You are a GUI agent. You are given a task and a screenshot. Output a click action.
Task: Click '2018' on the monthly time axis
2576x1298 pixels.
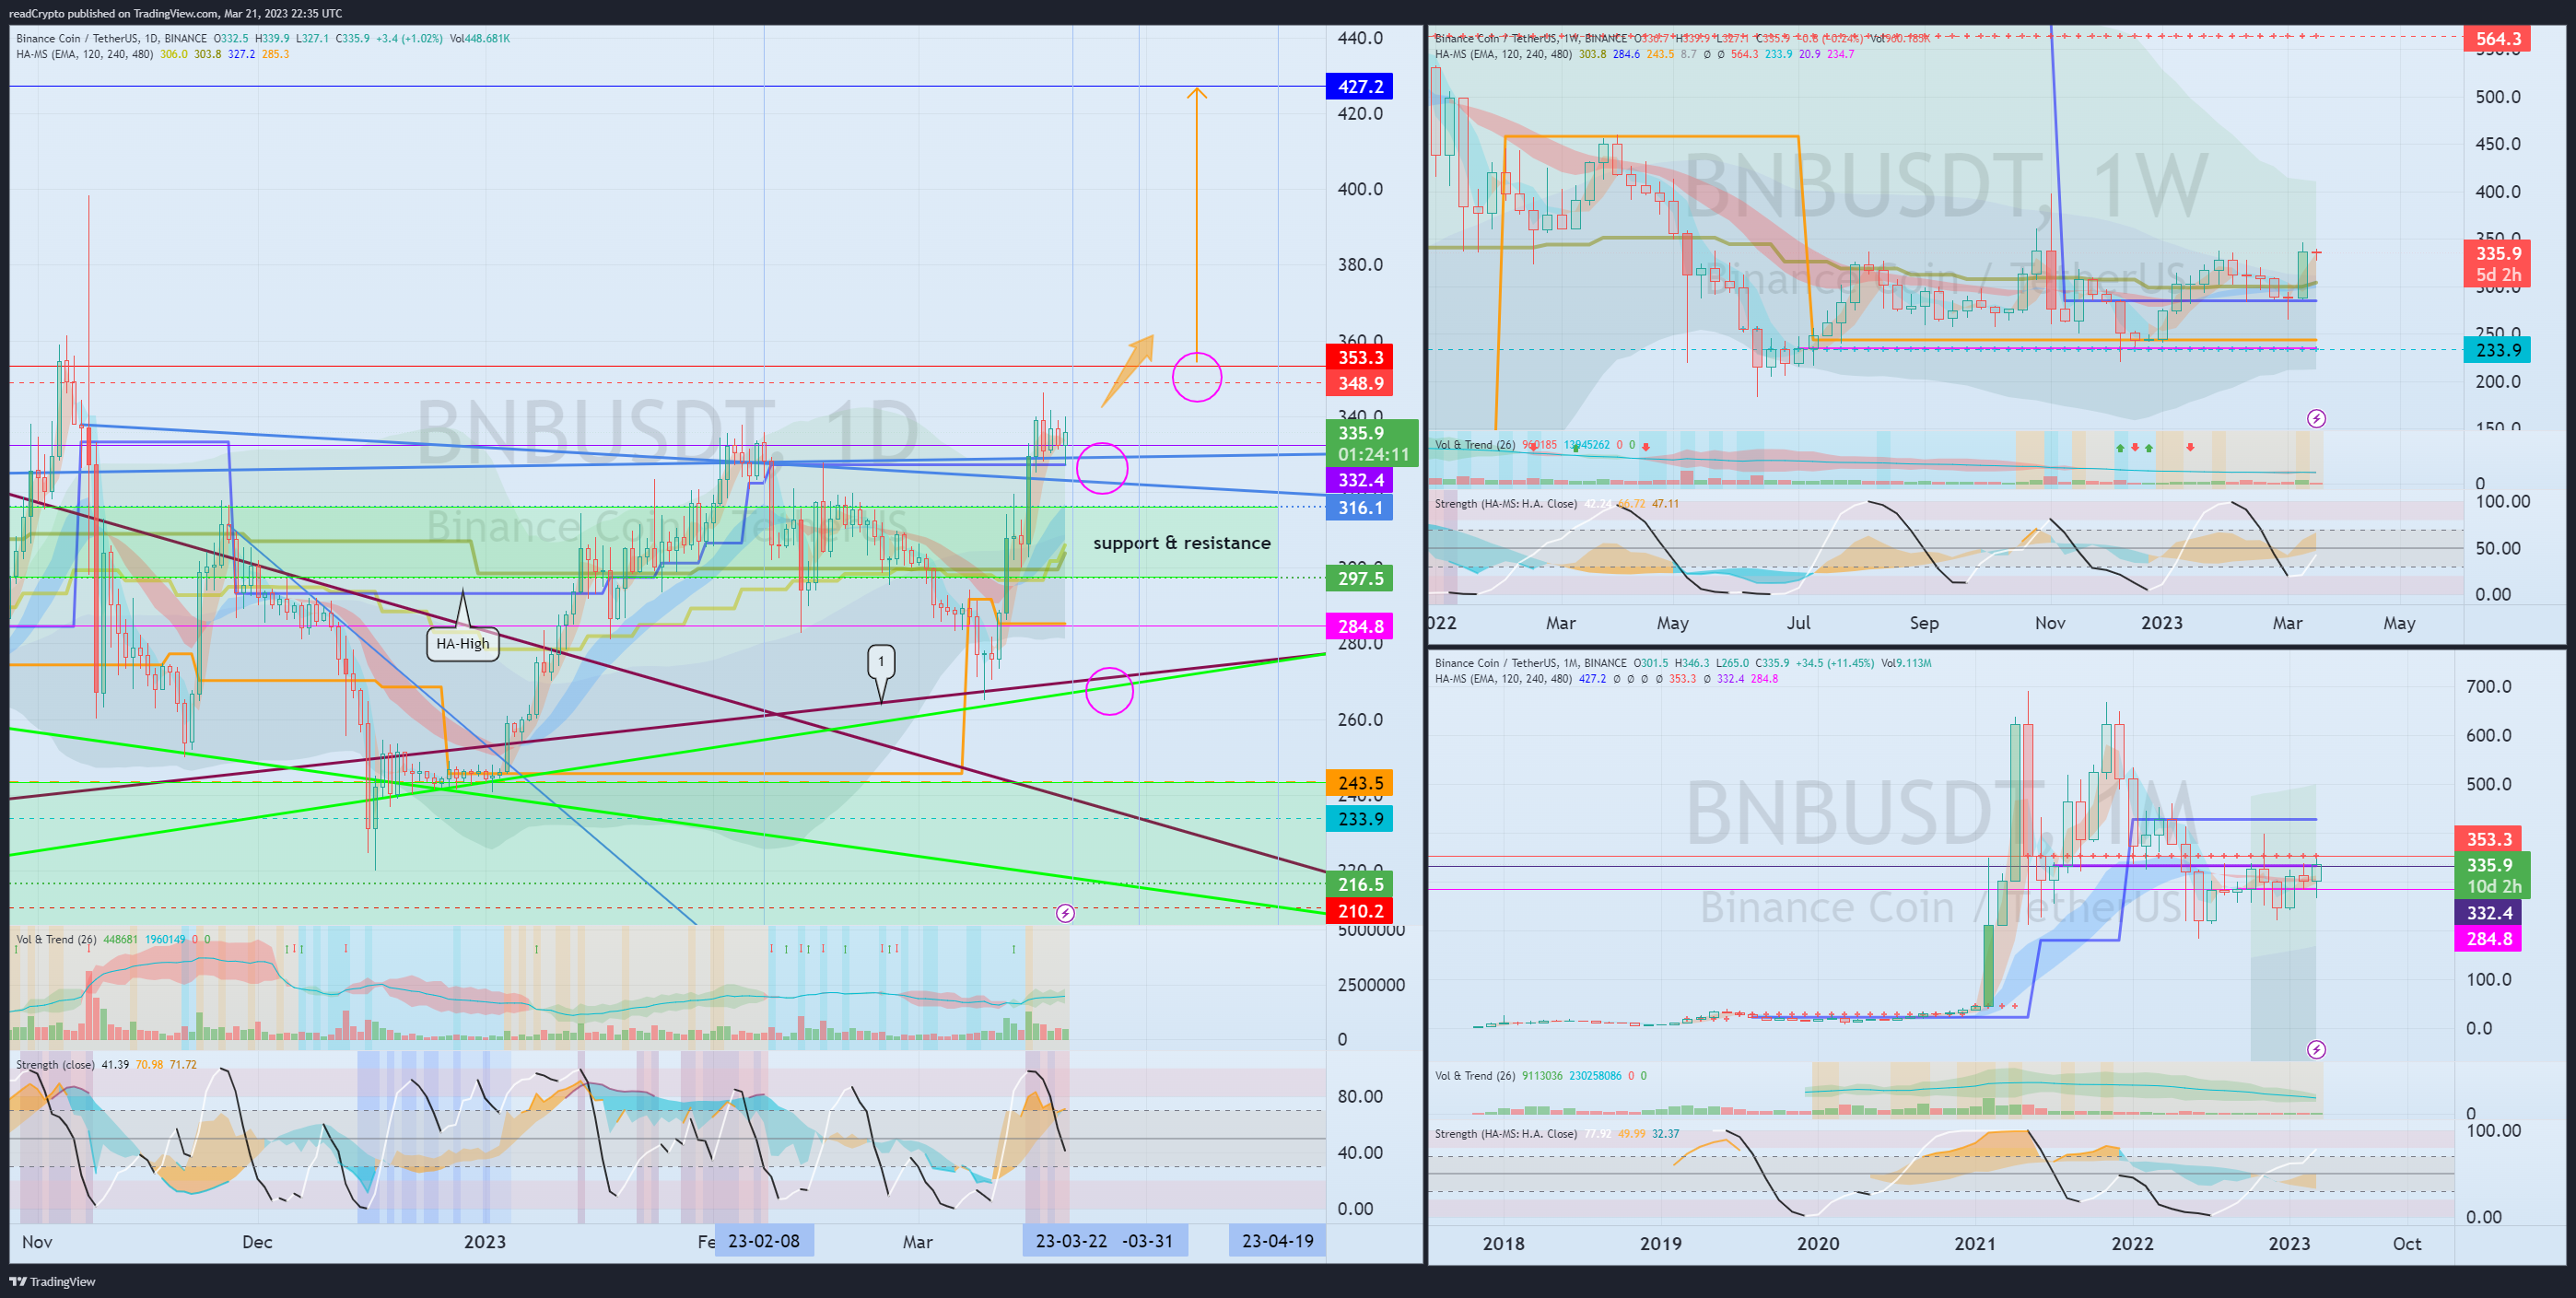1503,1244
